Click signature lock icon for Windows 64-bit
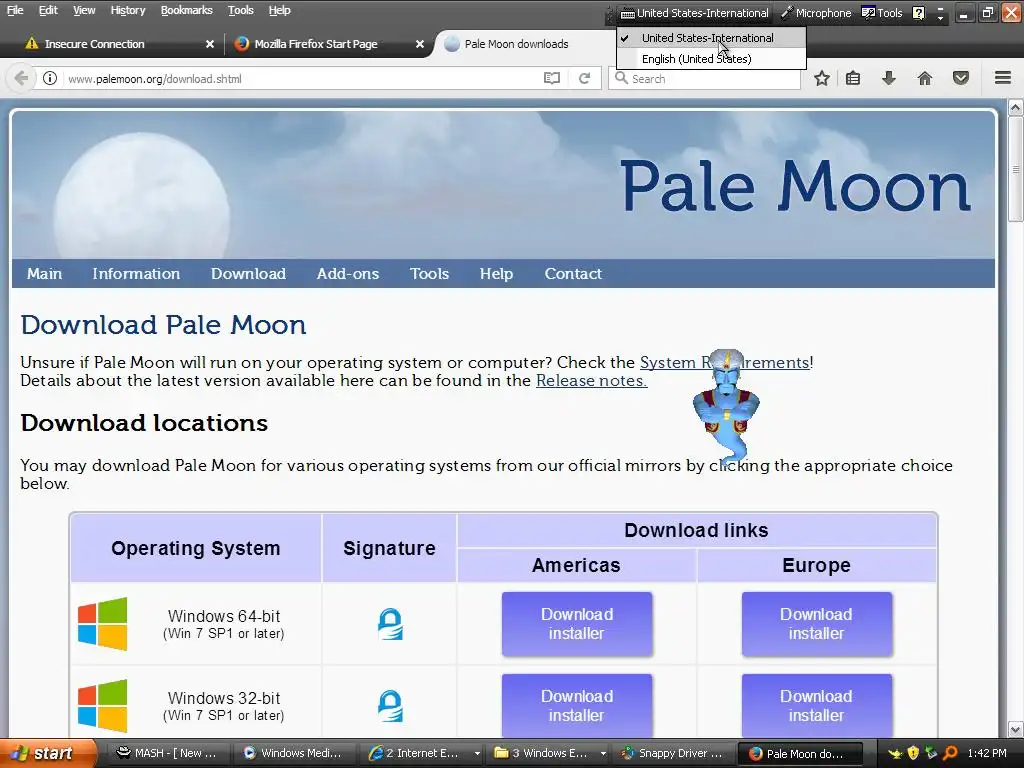Viewport: 1024px width, 768px height. [390, 624]
